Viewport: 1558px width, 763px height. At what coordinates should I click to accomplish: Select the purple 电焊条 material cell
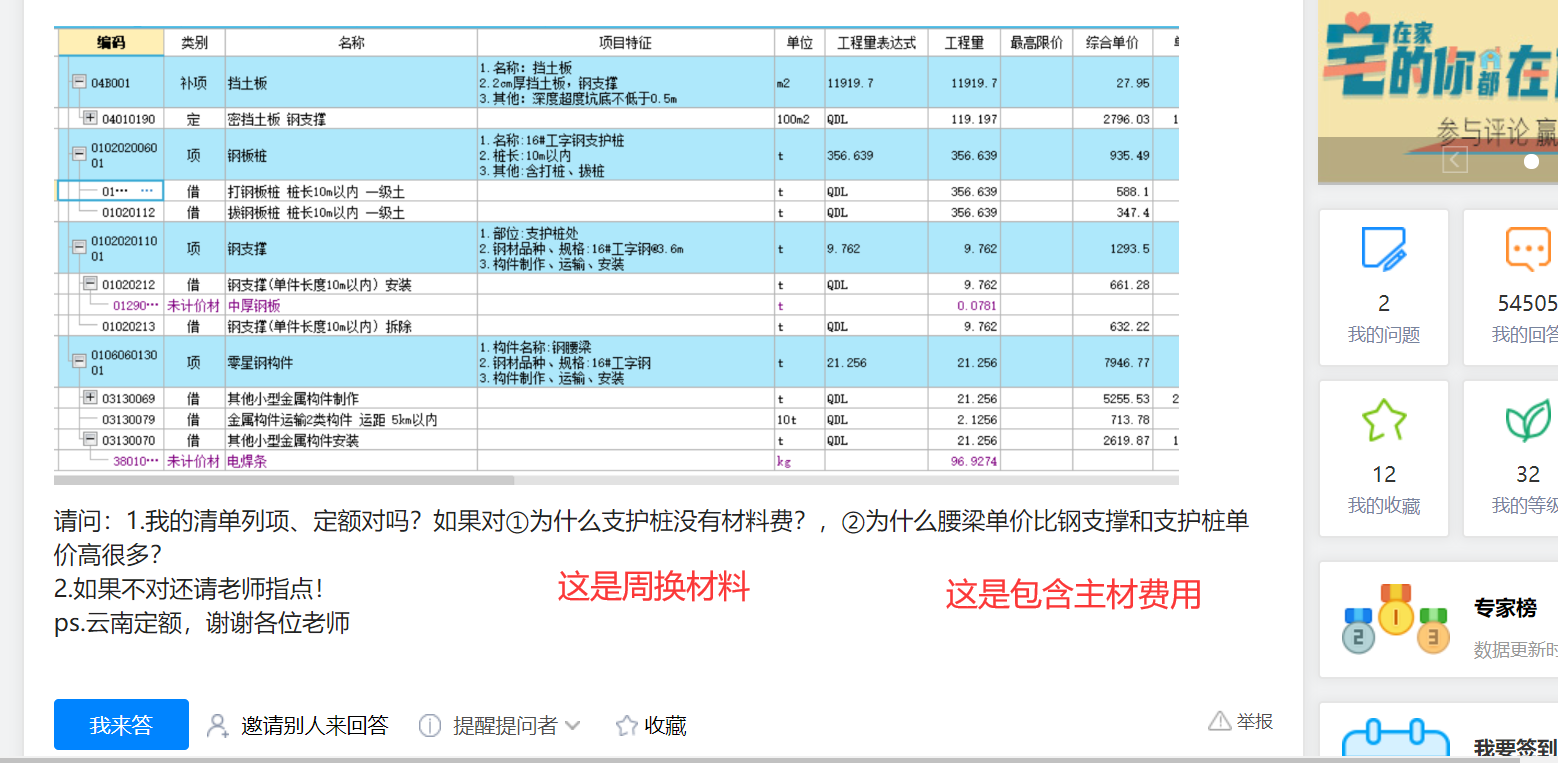pyautogui.click(x=351, y=461)
